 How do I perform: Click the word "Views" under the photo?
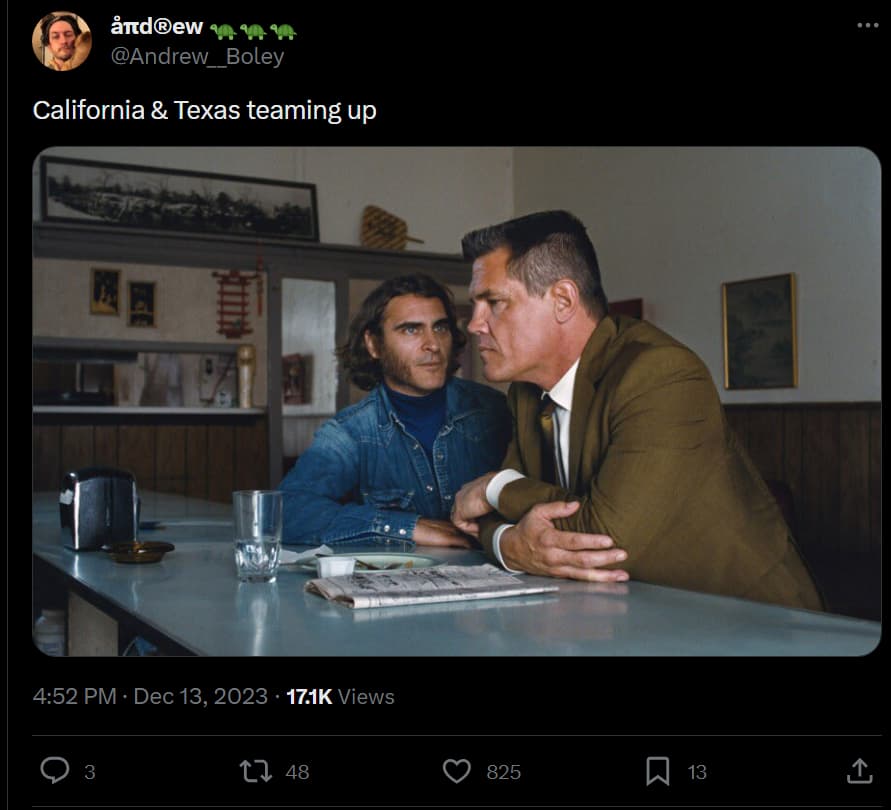tap(366, 696)
